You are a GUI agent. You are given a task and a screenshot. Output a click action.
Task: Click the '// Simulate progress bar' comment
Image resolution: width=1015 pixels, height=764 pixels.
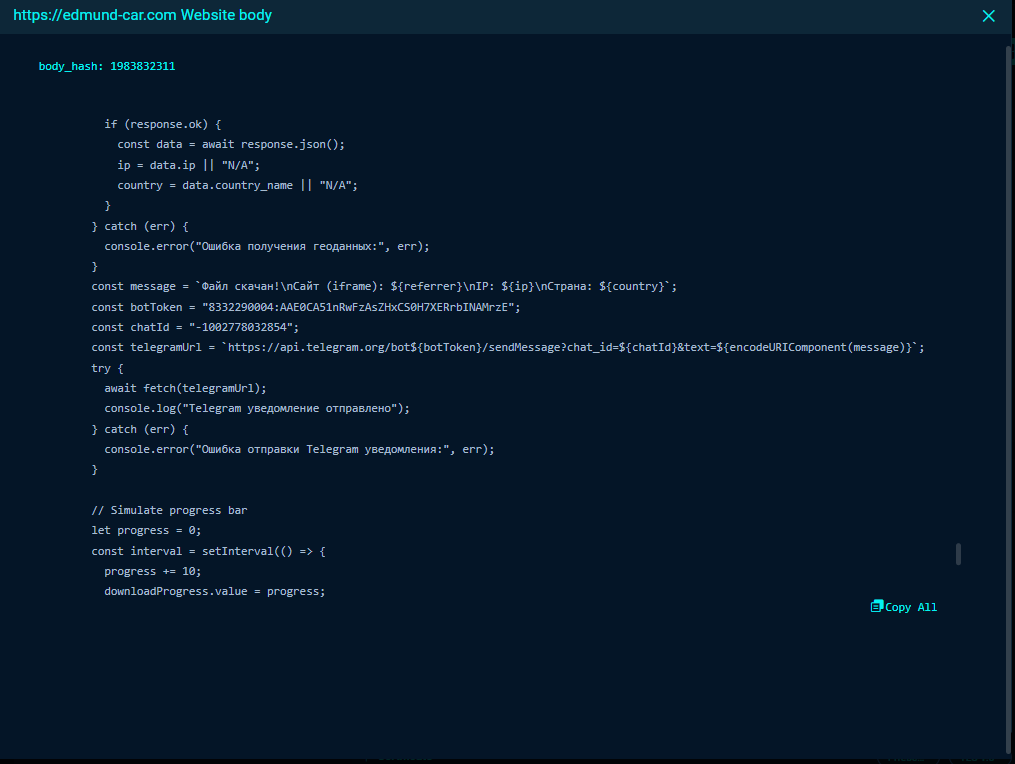click(169, 510)
